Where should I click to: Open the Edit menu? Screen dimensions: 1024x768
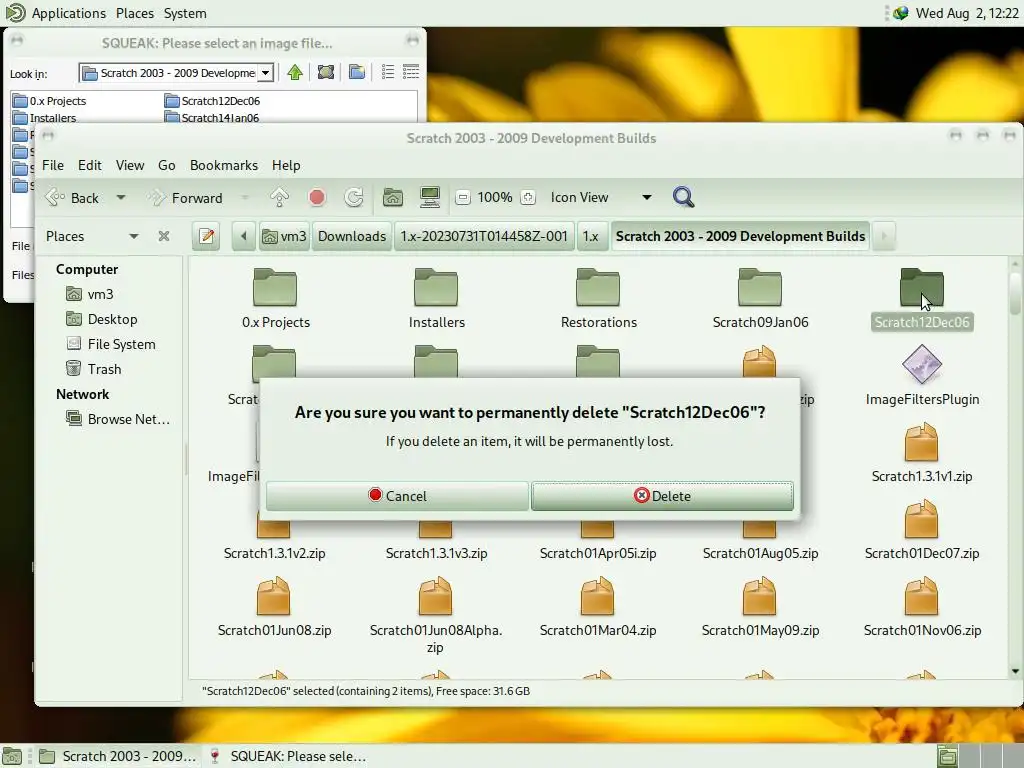pyautogui.click(x=89, y=165)
